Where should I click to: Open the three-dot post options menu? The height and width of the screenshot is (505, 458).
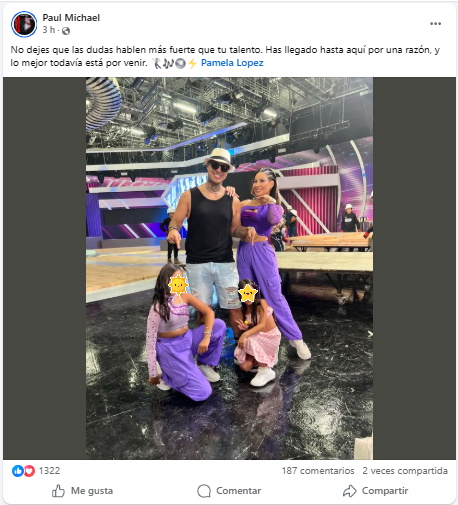[x=435, y=24]
